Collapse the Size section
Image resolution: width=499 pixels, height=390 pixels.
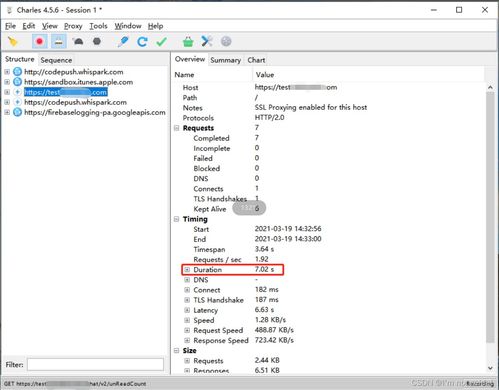pos(177,350)
